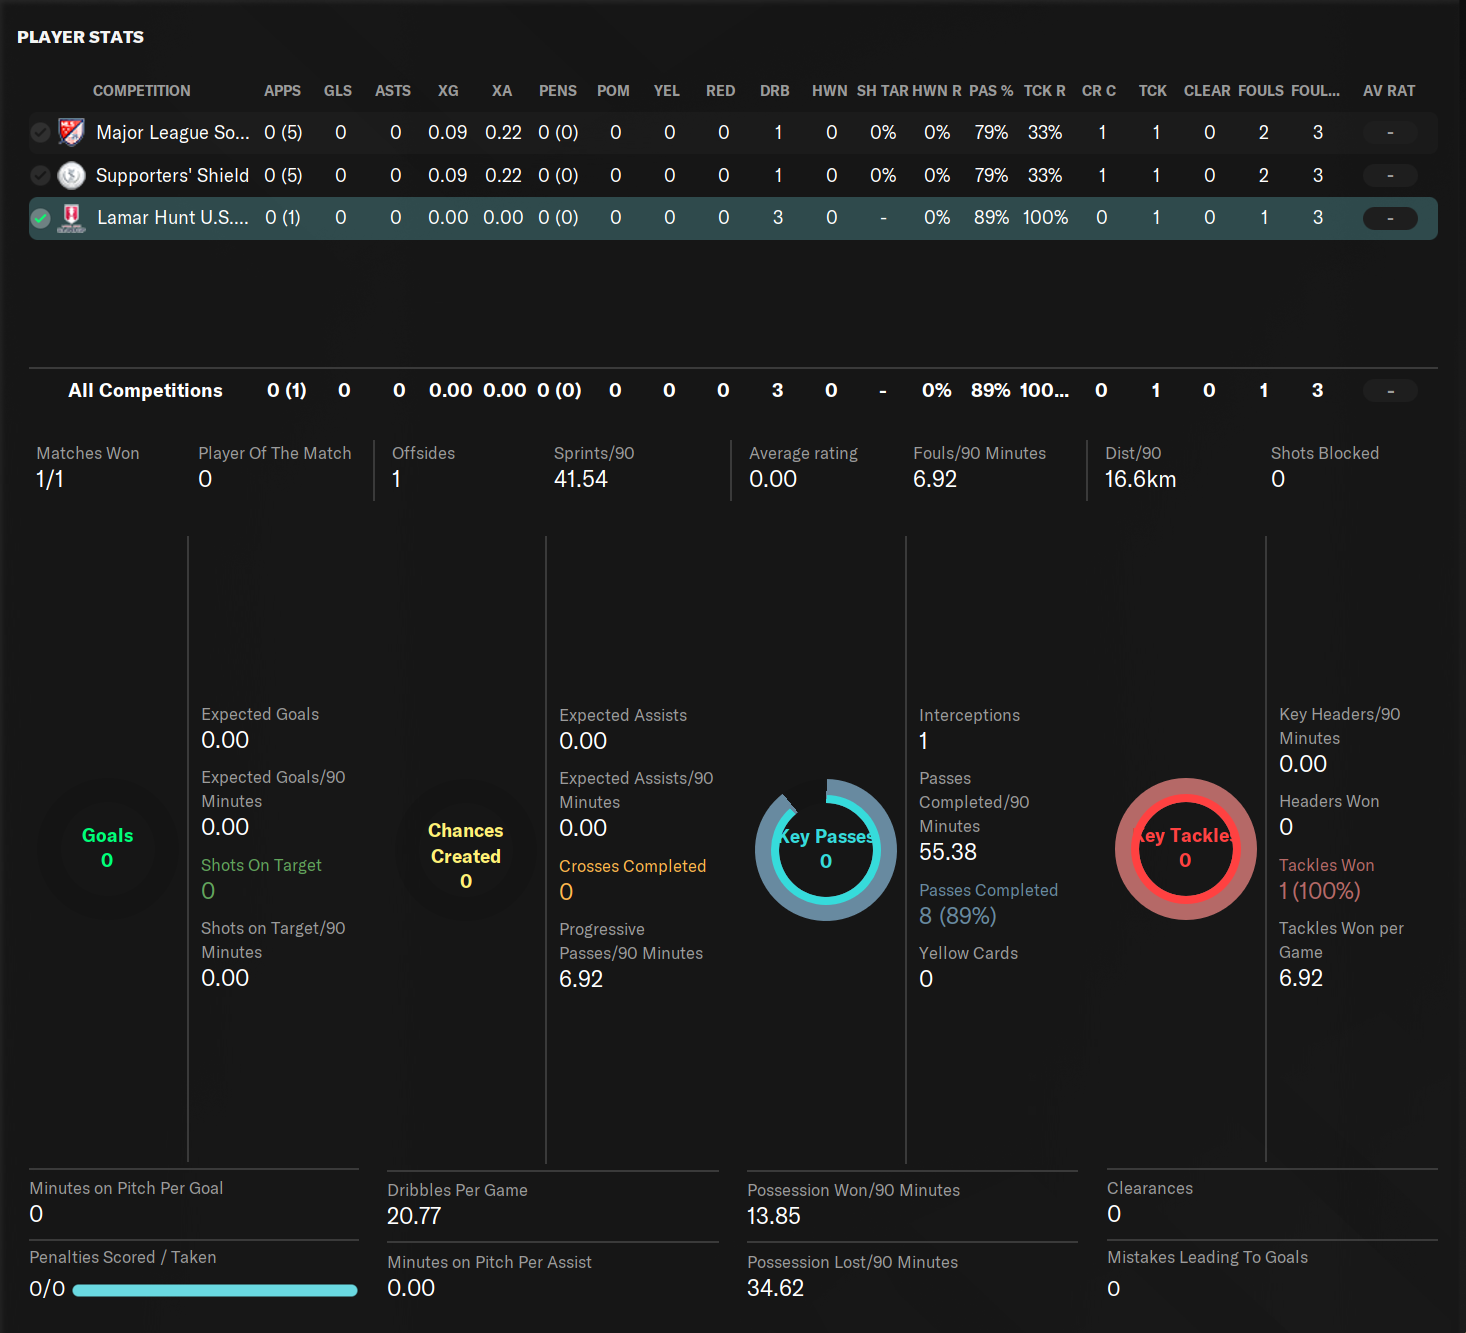Click the Clearances stat label
This screenshot has height=1333, width=1466.
click(1149, 1188)
